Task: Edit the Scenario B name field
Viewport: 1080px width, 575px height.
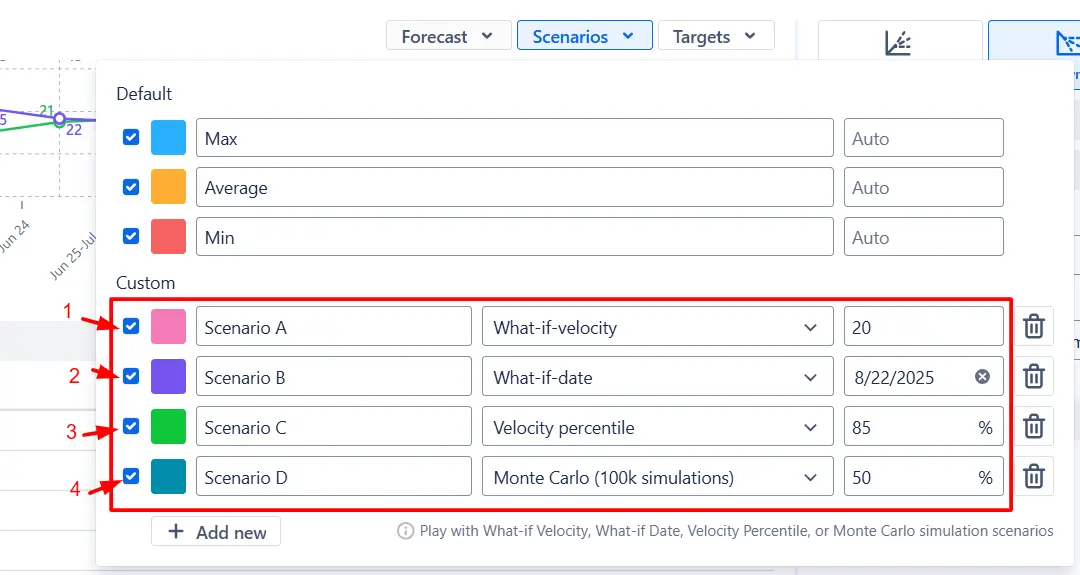Action: point(333,377)
